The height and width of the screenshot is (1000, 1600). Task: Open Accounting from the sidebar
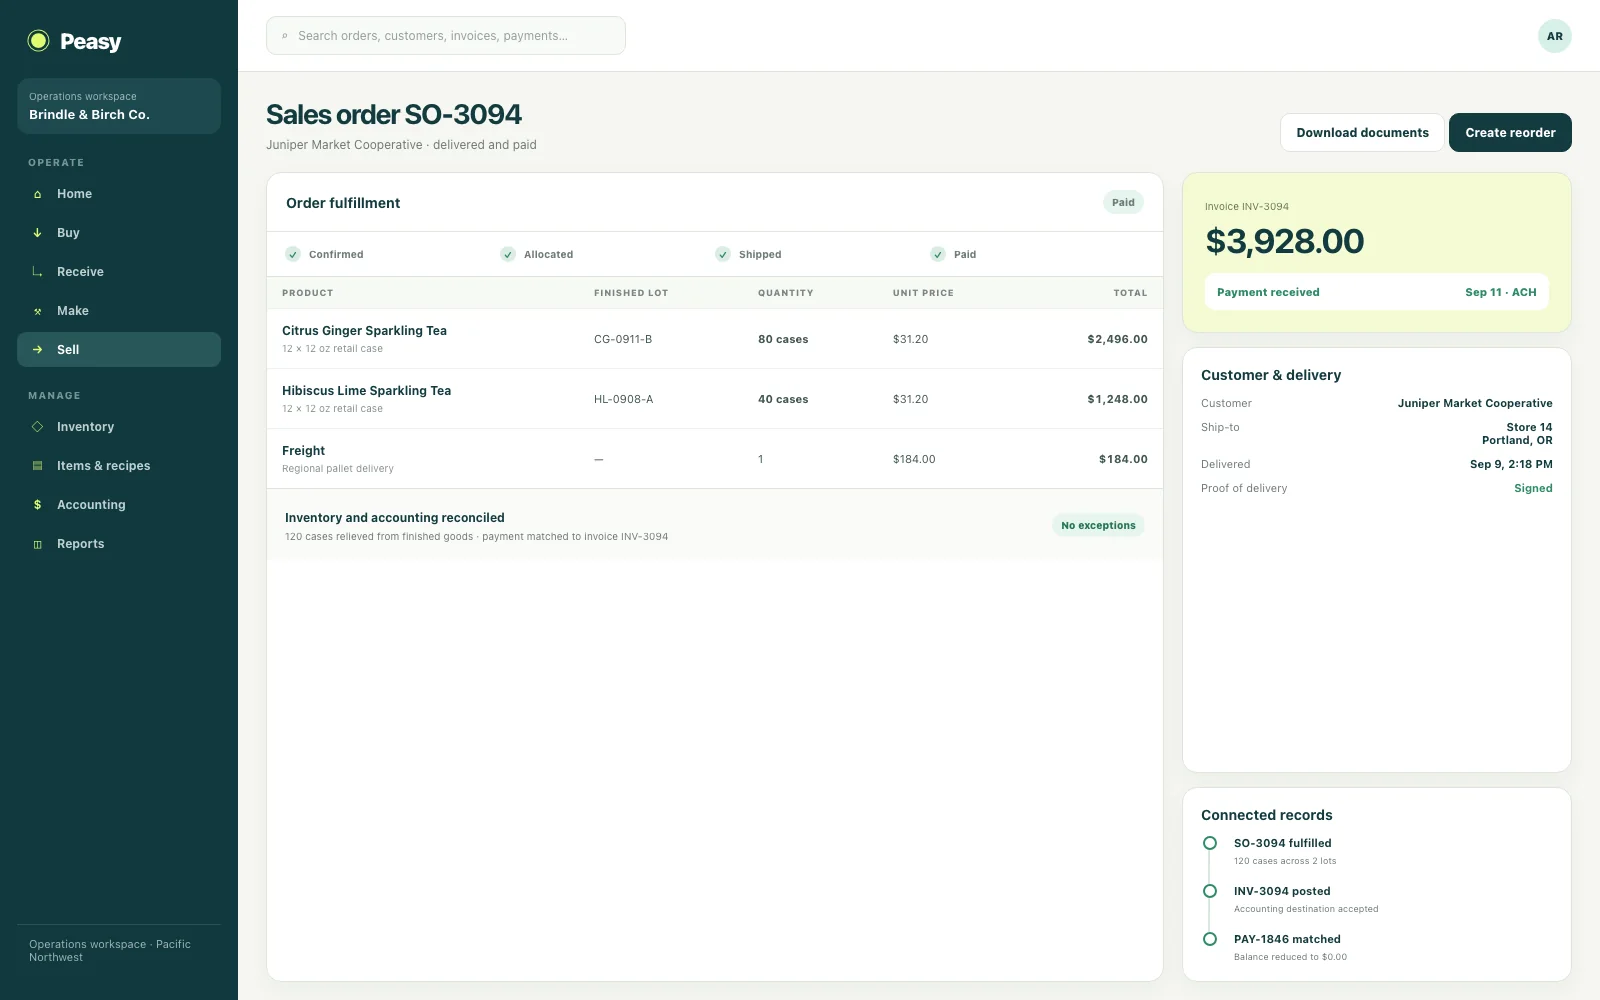(119, 505)
